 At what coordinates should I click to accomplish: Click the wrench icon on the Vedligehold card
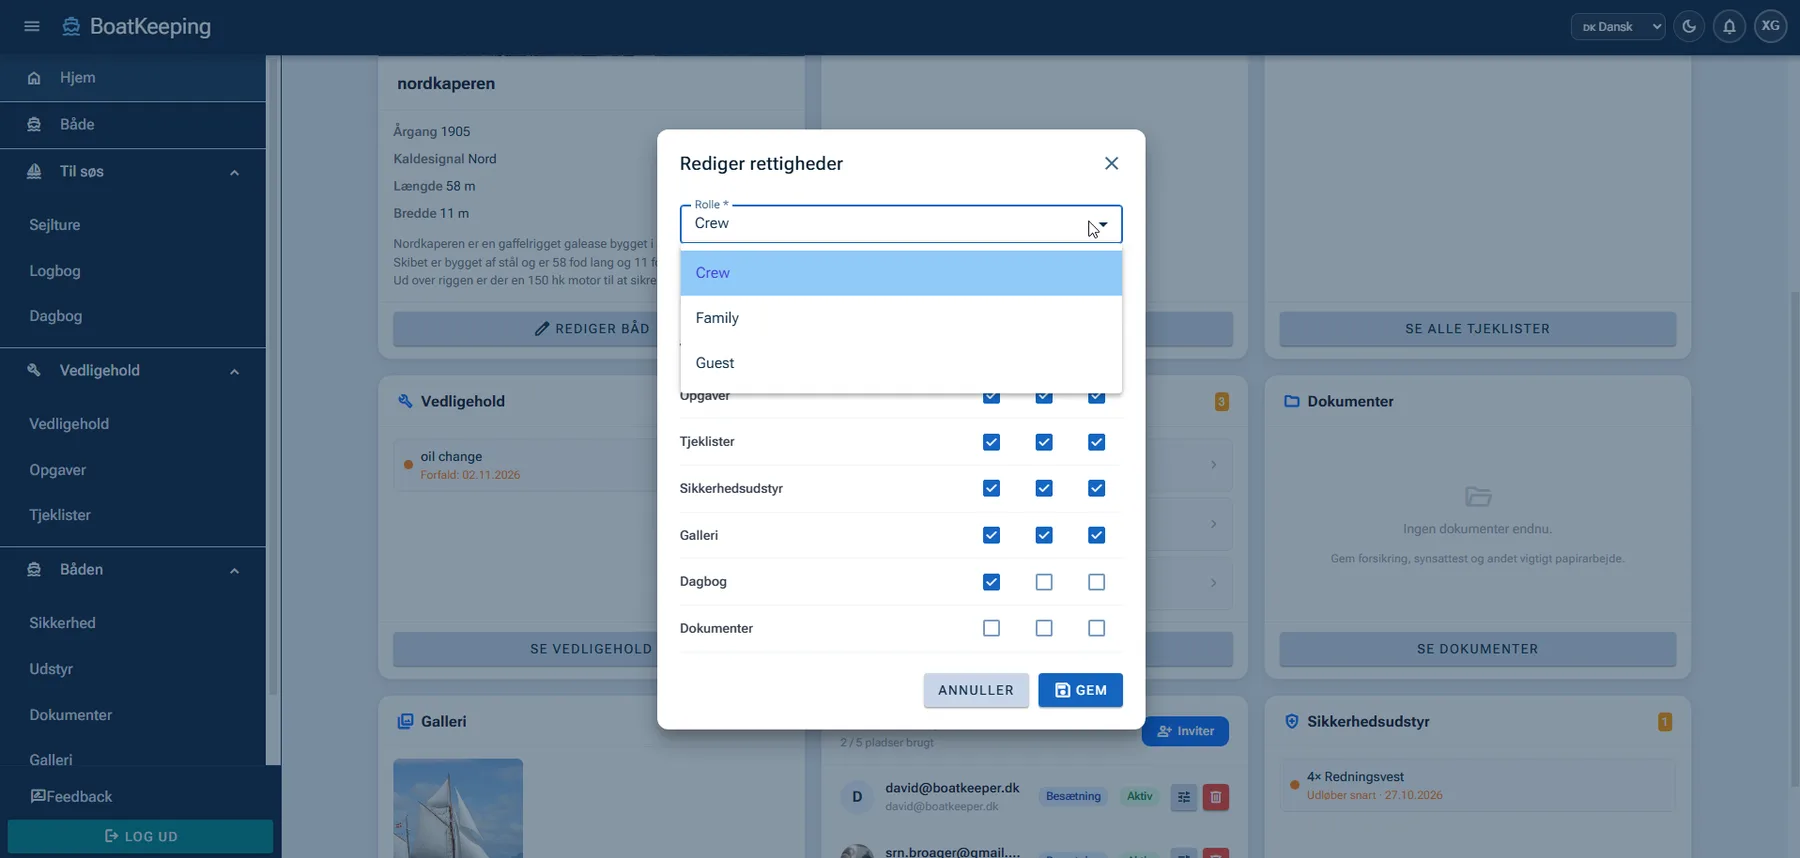pos(405,401)
